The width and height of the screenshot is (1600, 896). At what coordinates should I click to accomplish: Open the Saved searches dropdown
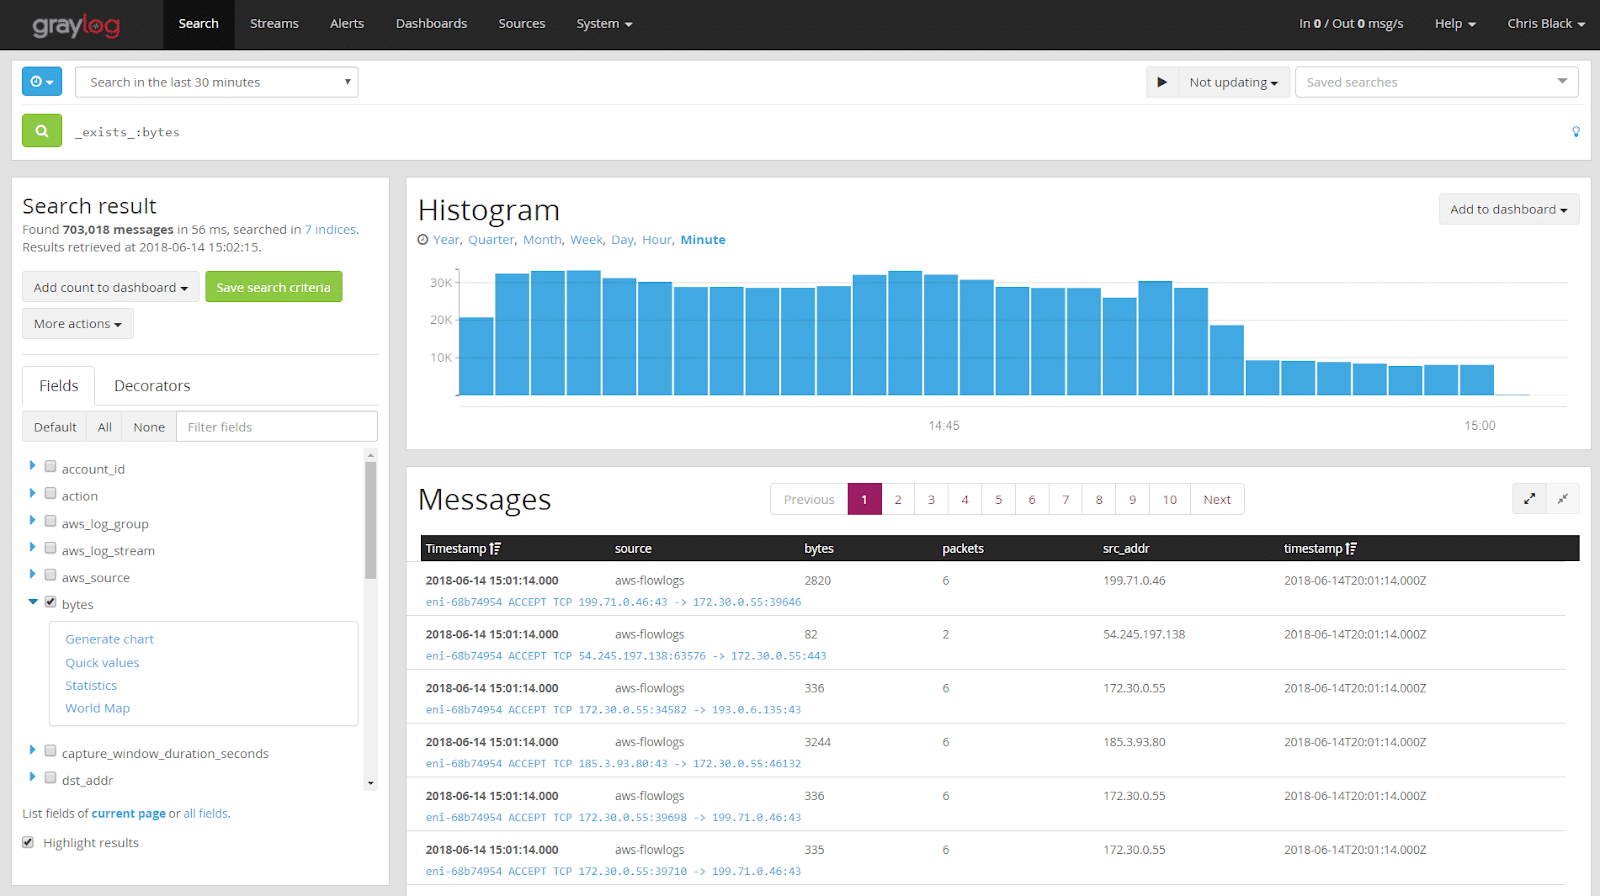1436,82
